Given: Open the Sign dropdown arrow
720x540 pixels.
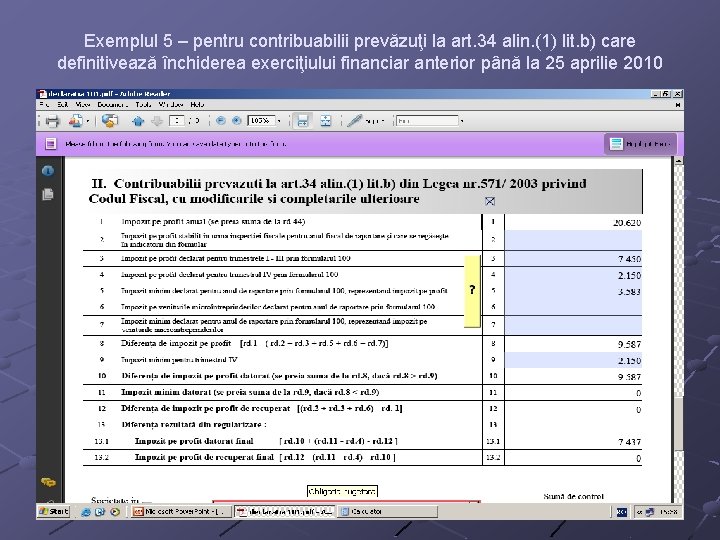Looking at the screenshot, I should point(382,121).
